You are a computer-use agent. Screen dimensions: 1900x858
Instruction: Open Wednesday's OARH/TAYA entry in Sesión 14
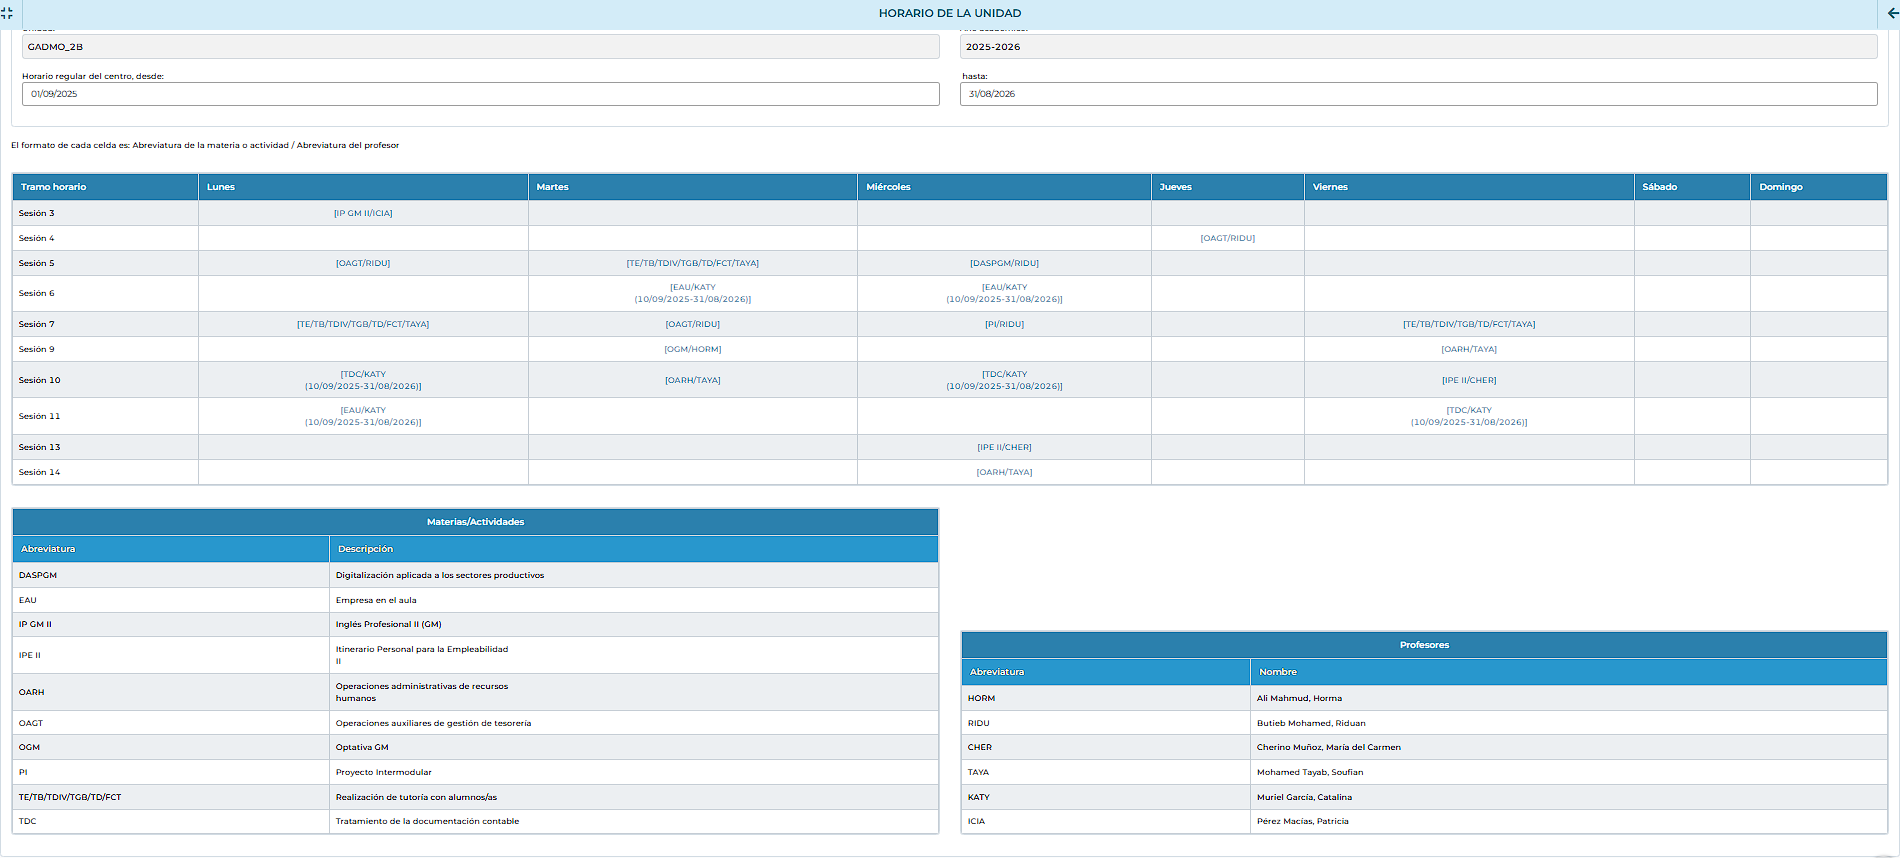click(x=1004, y=472)
